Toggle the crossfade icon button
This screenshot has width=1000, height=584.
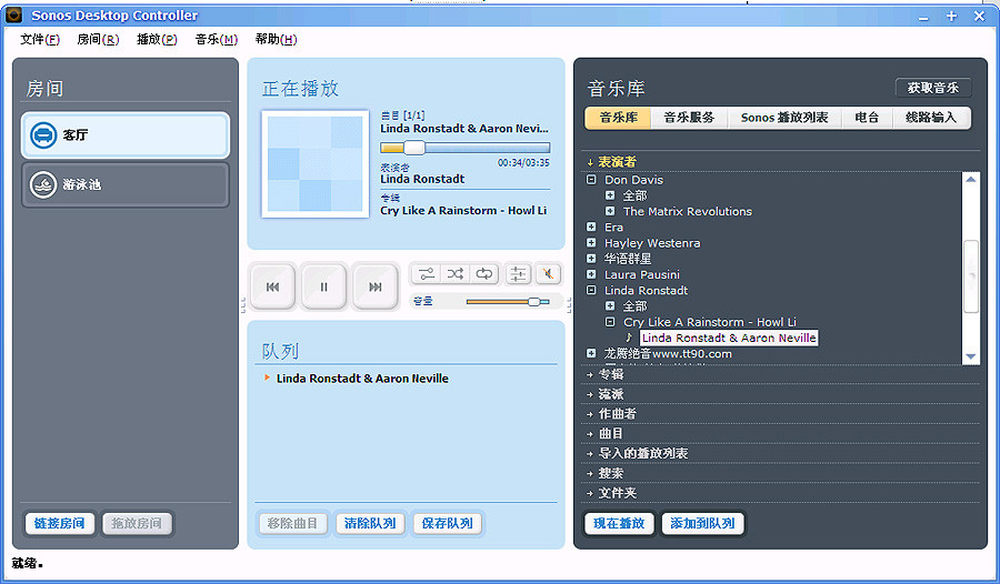pos(426,274)
